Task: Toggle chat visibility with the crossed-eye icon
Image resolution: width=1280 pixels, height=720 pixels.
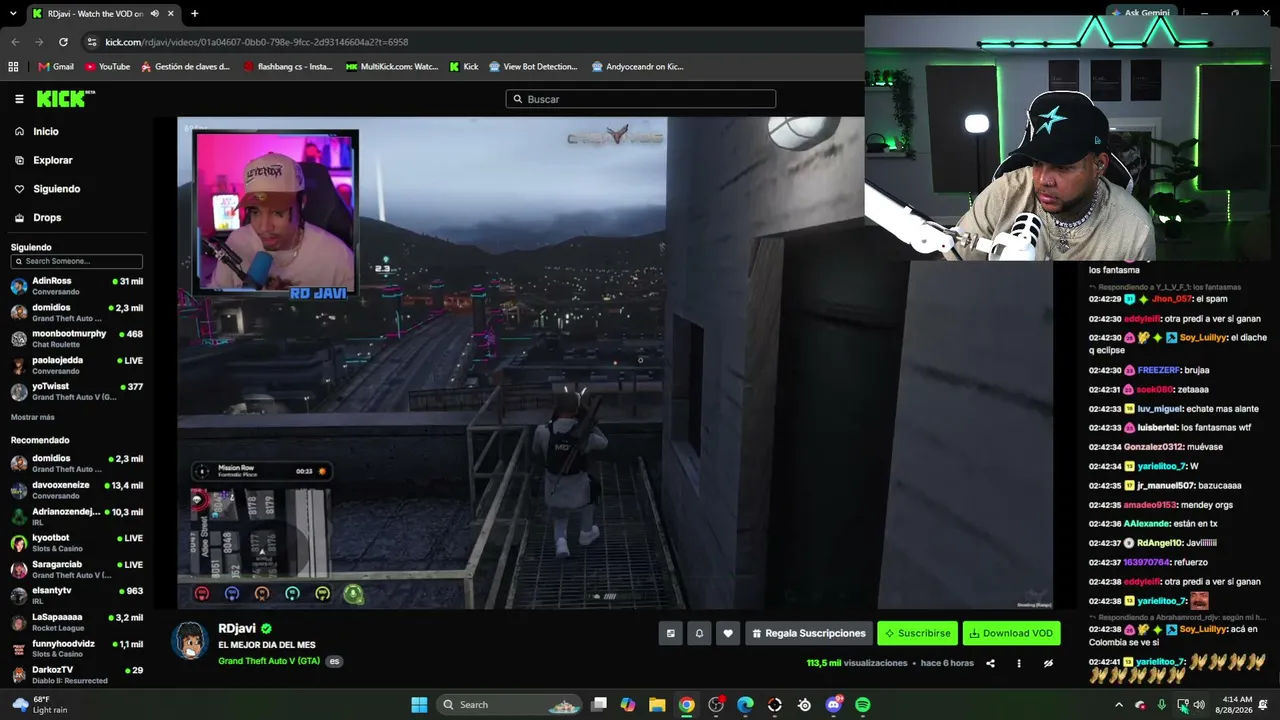Action: pos(1048,663)
